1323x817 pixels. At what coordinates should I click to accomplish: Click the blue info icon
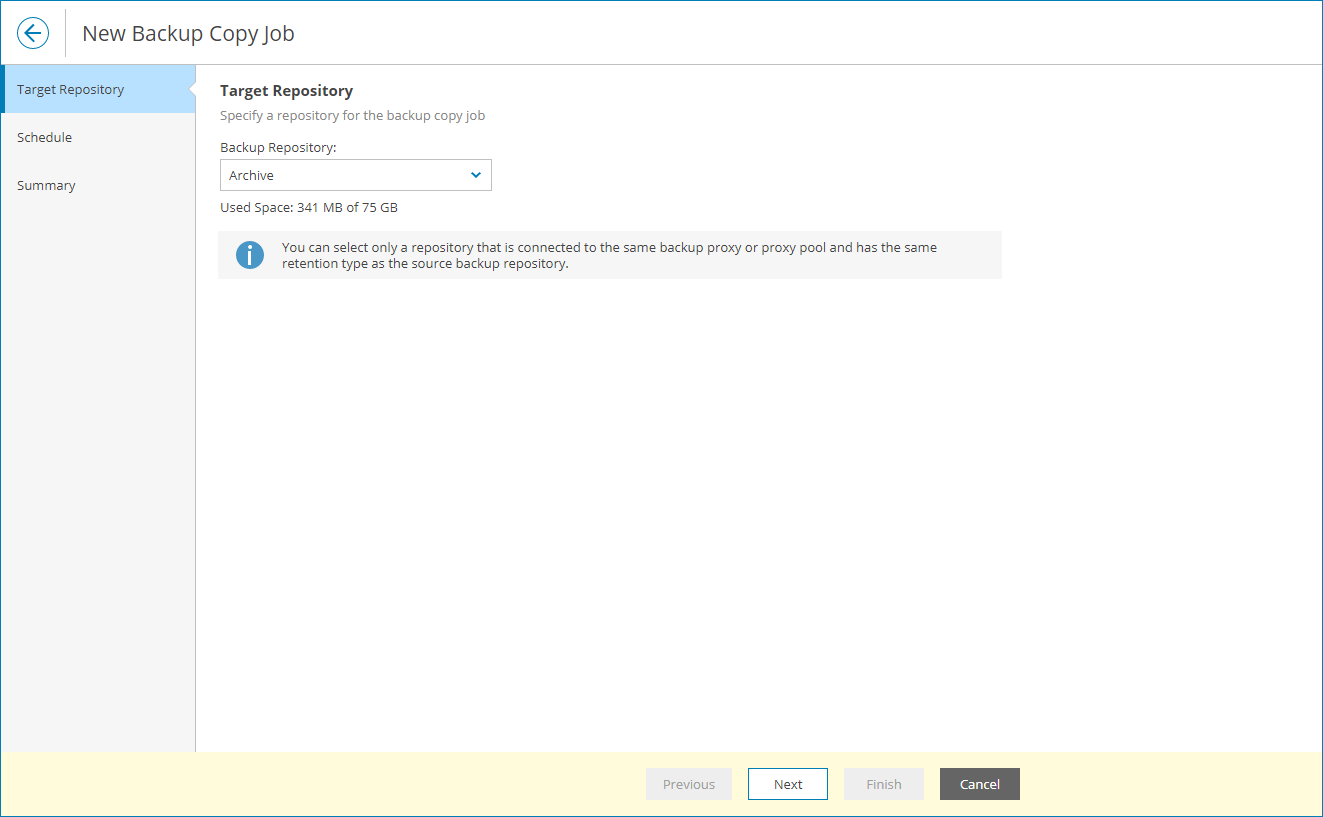tap(250, 255)
